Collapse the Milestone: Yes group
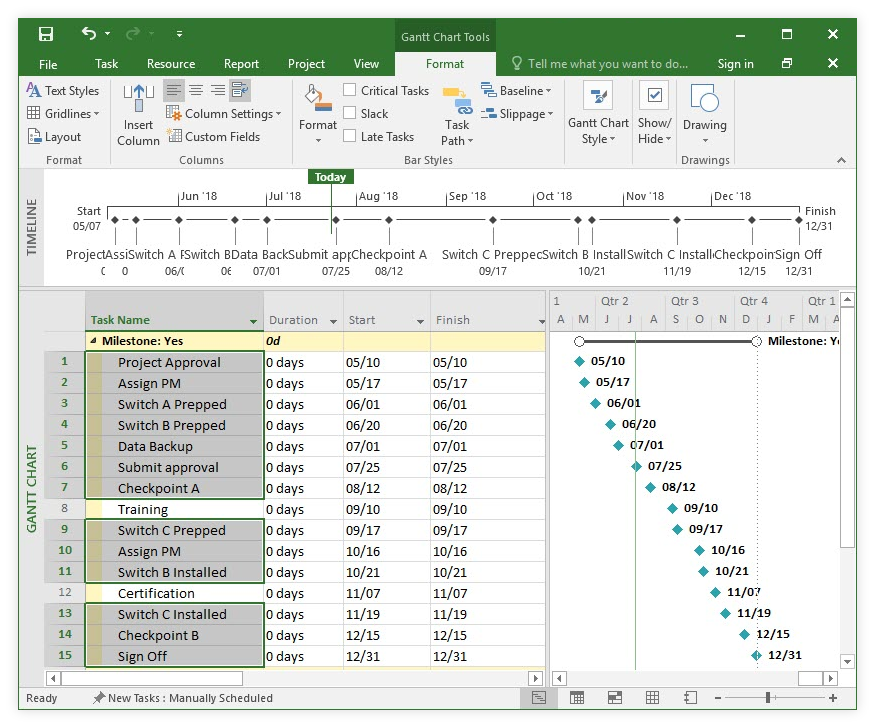 pyautogui.click(x=93, y=340)
